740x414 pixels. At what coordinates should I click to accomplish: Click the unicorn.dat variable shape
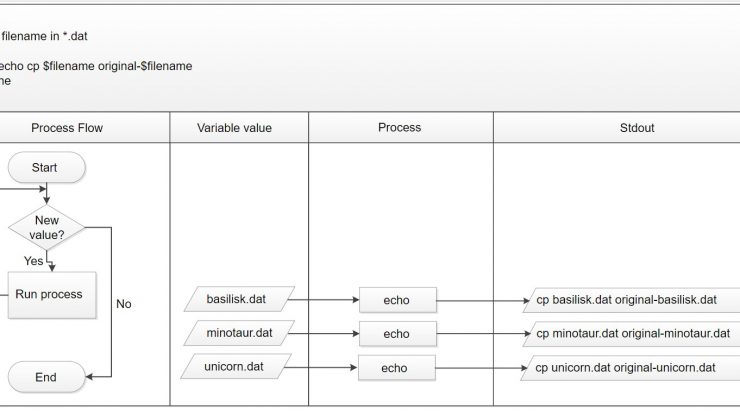[x=236, y=367]
